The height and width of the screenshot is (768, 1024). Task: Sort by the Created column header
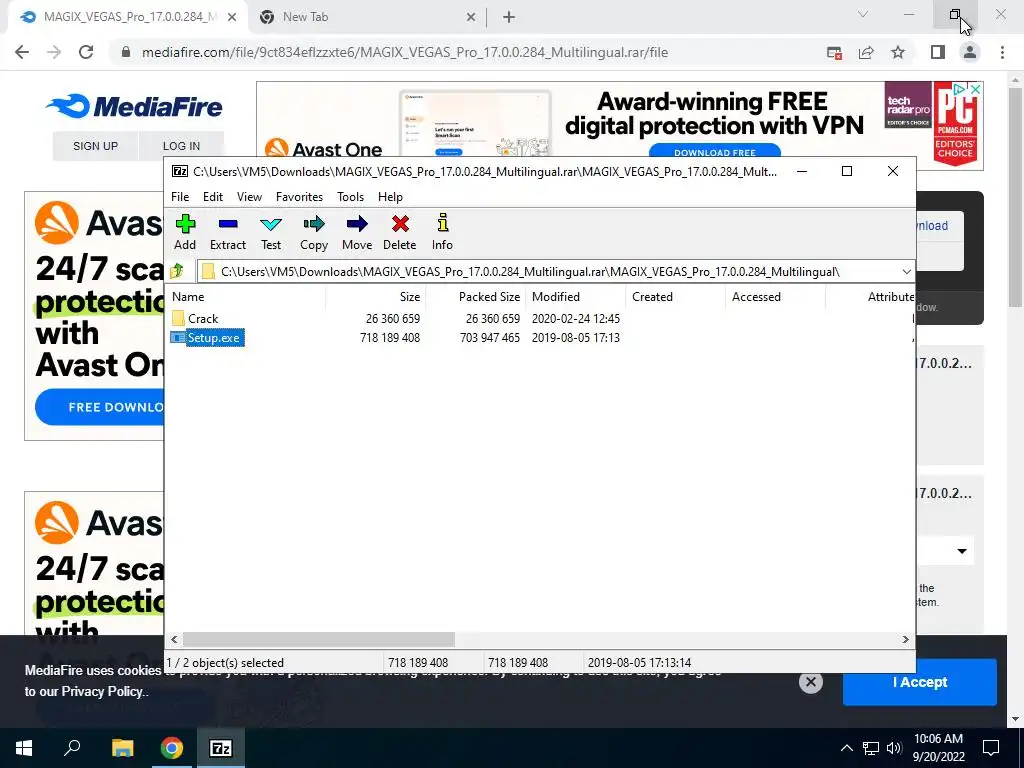675,296
